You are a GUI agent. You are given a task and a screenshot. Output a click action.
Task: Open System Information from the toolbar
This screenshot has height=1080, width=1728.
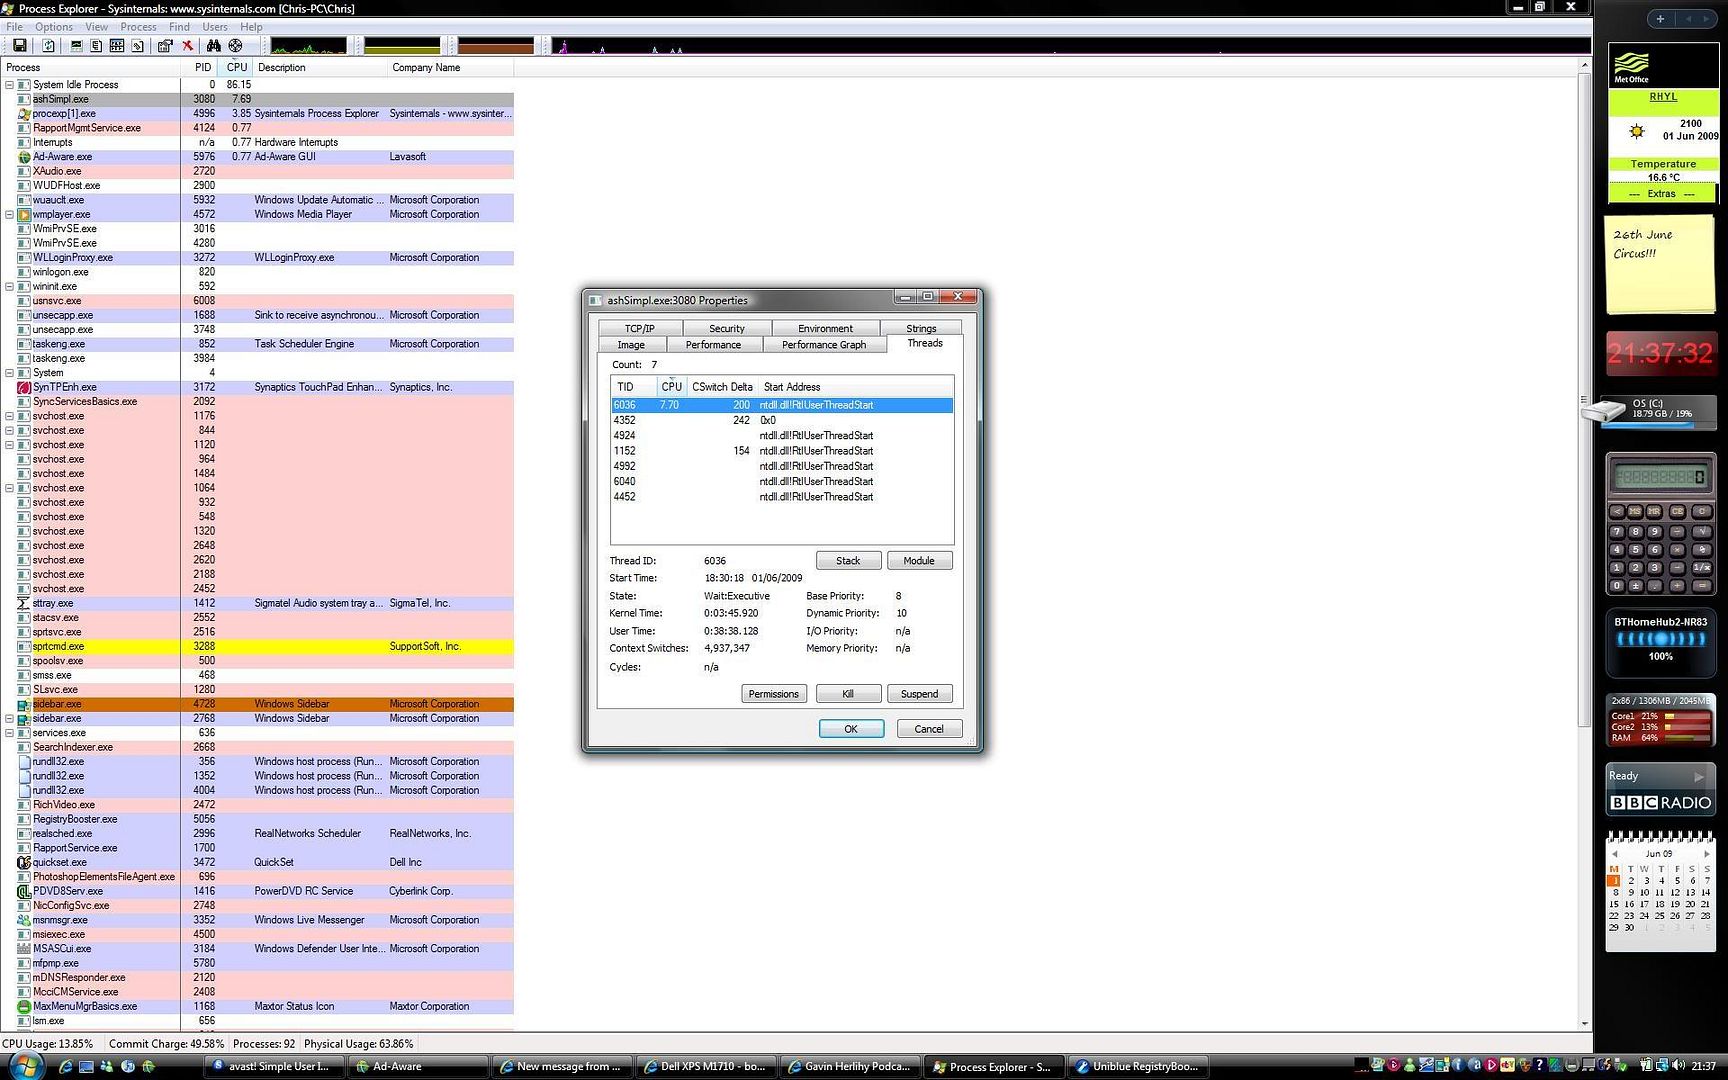(x=76, y=46)
